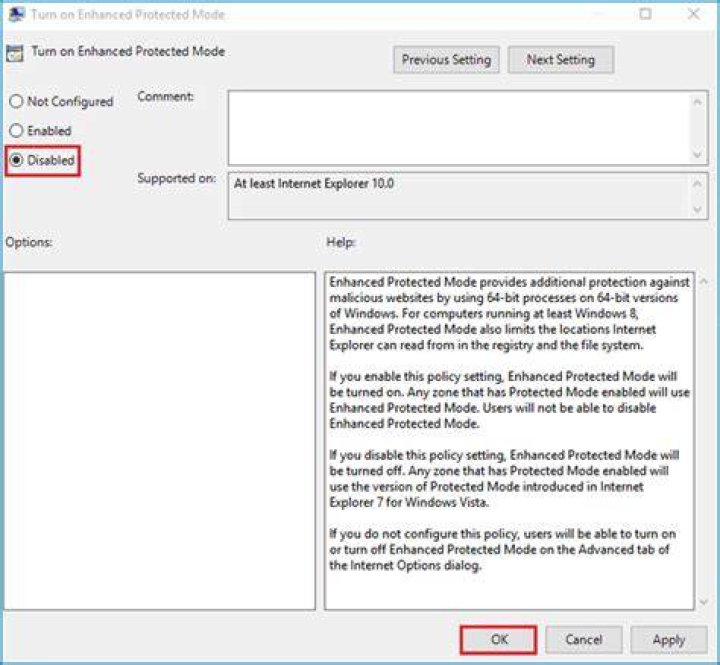Click the 'Turn on Enhanced Protected Mode' heading

click(128, 51)
